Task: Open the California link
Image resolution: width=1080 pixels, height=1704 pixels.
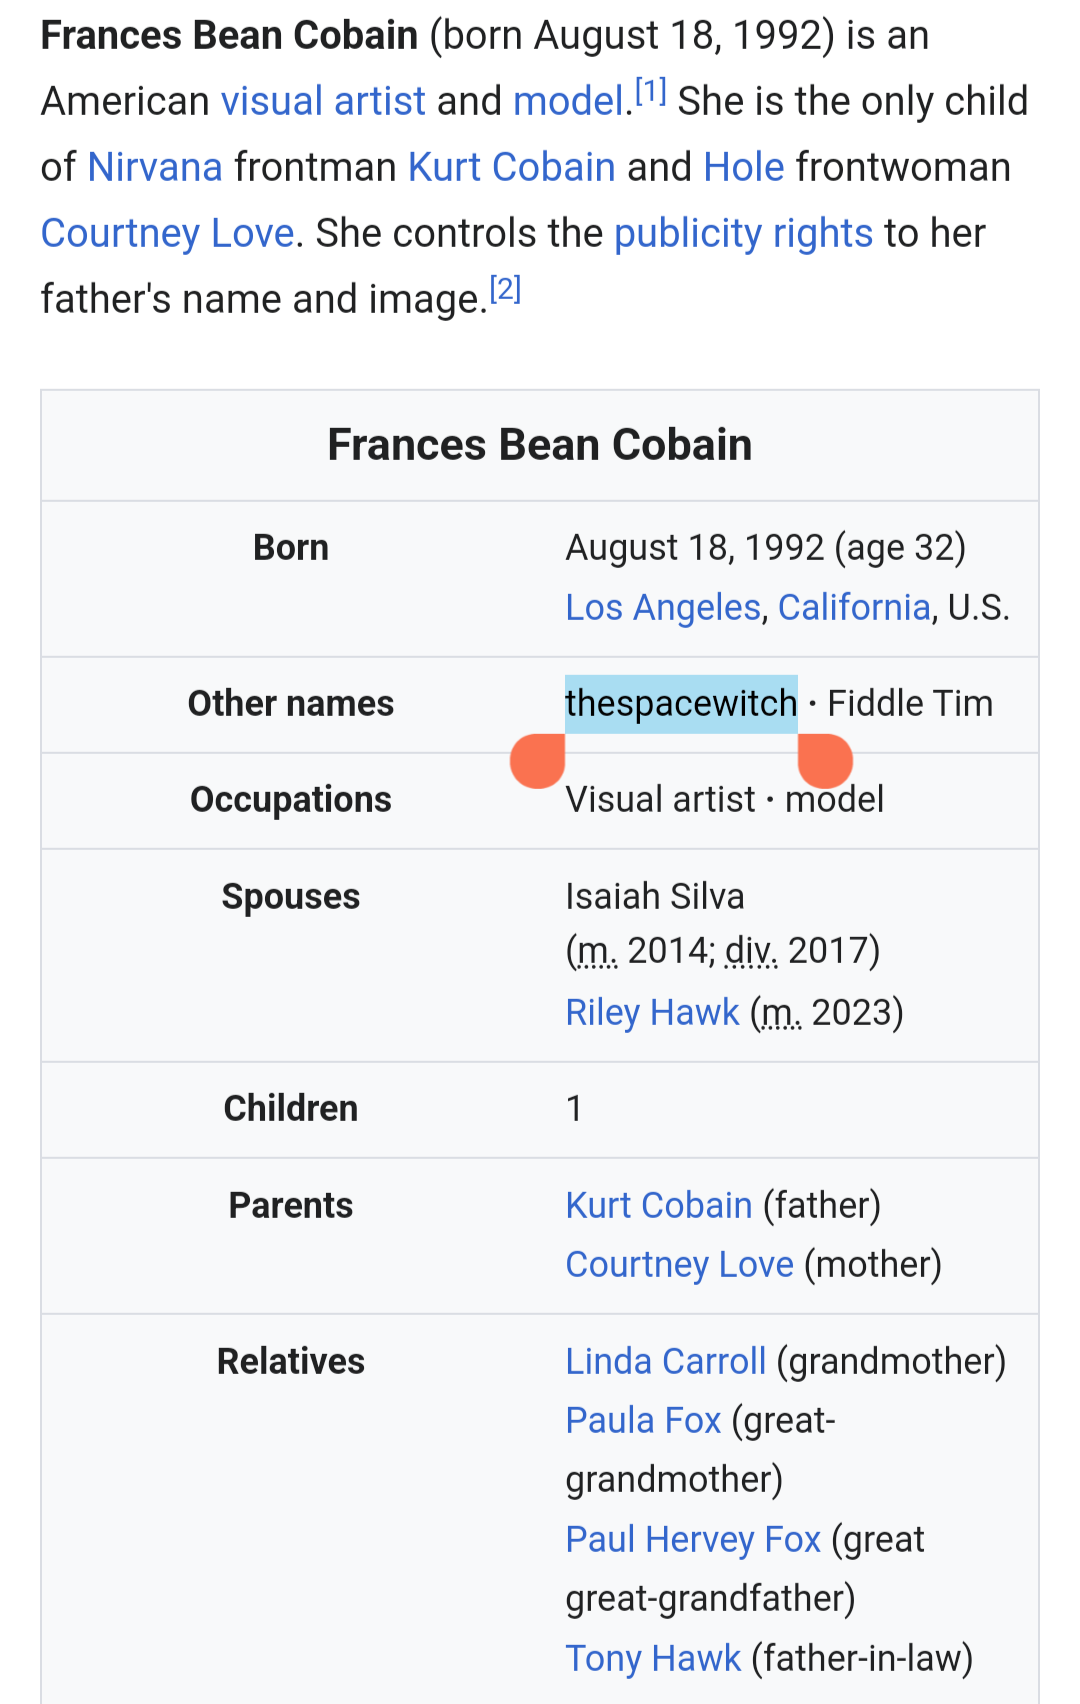Action: pos(854,607)
